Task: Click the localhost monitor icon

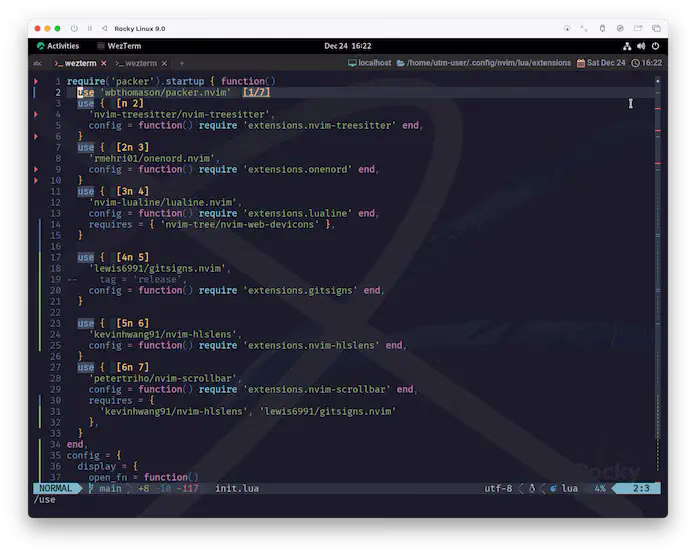Action: point(352,63)
